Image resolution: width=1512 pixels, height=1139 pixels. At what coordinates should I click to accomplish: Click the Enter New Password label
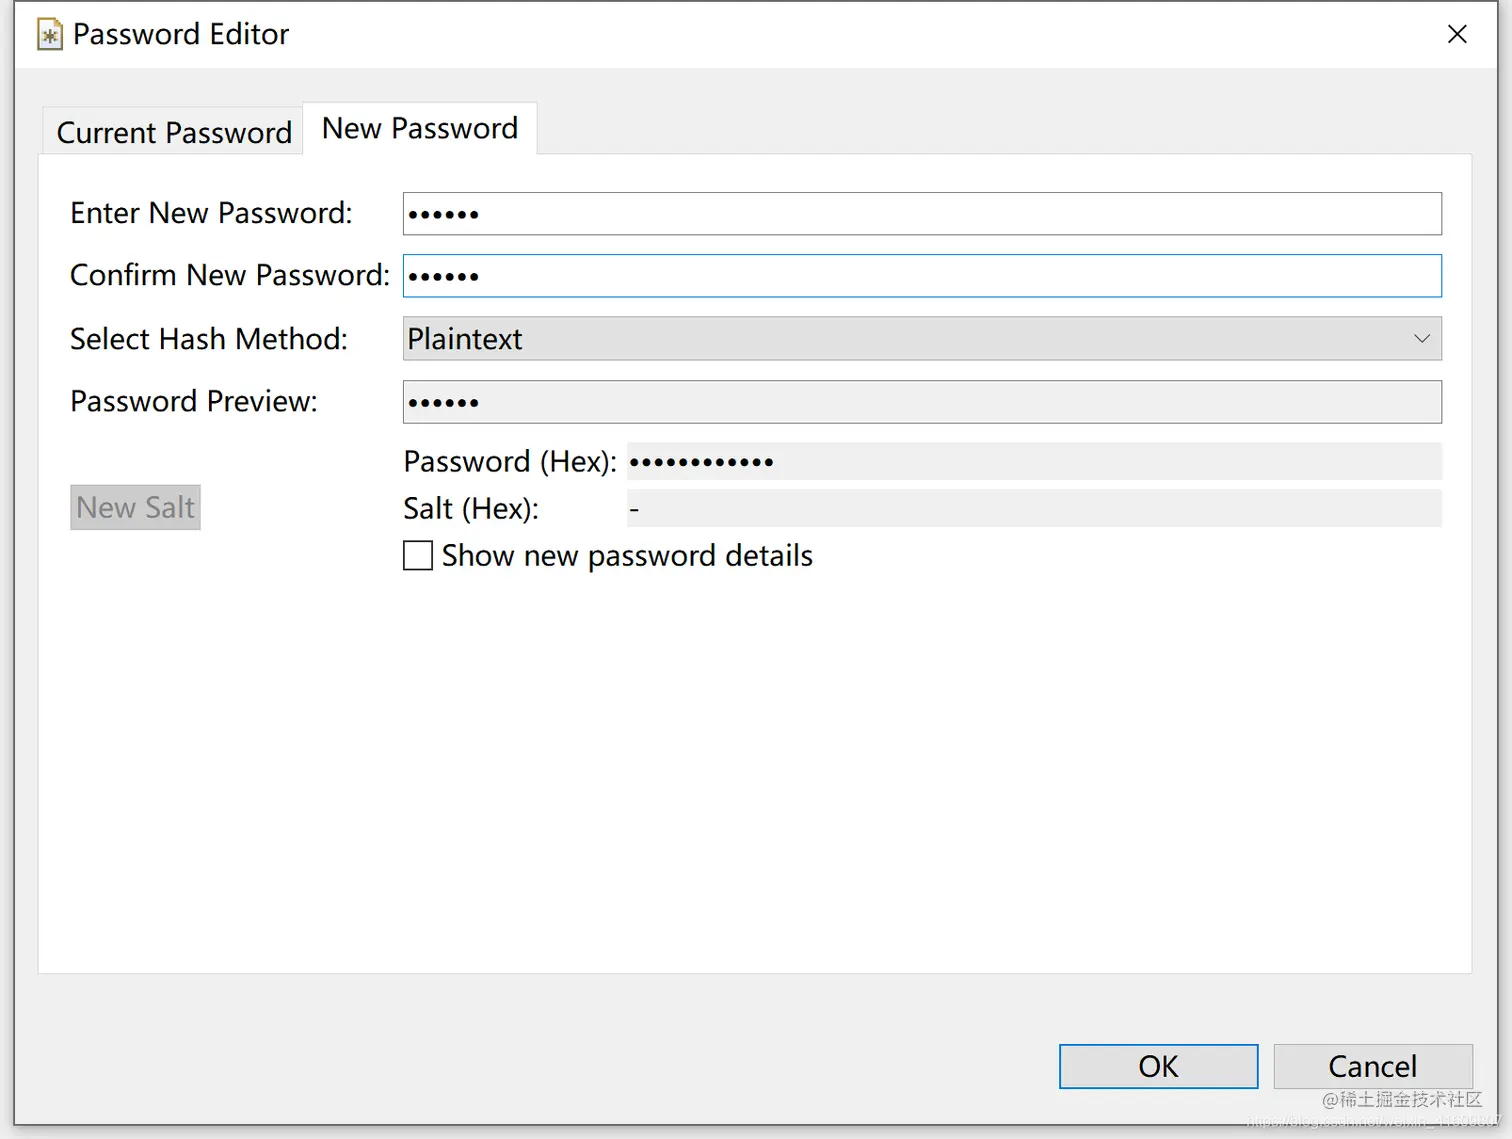pos(211,213)
